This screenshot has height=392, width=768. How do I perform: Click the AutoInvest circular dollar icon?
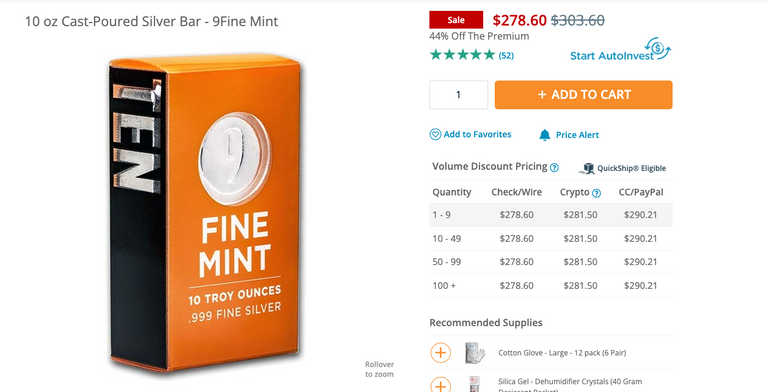click(x=657, y=49)
